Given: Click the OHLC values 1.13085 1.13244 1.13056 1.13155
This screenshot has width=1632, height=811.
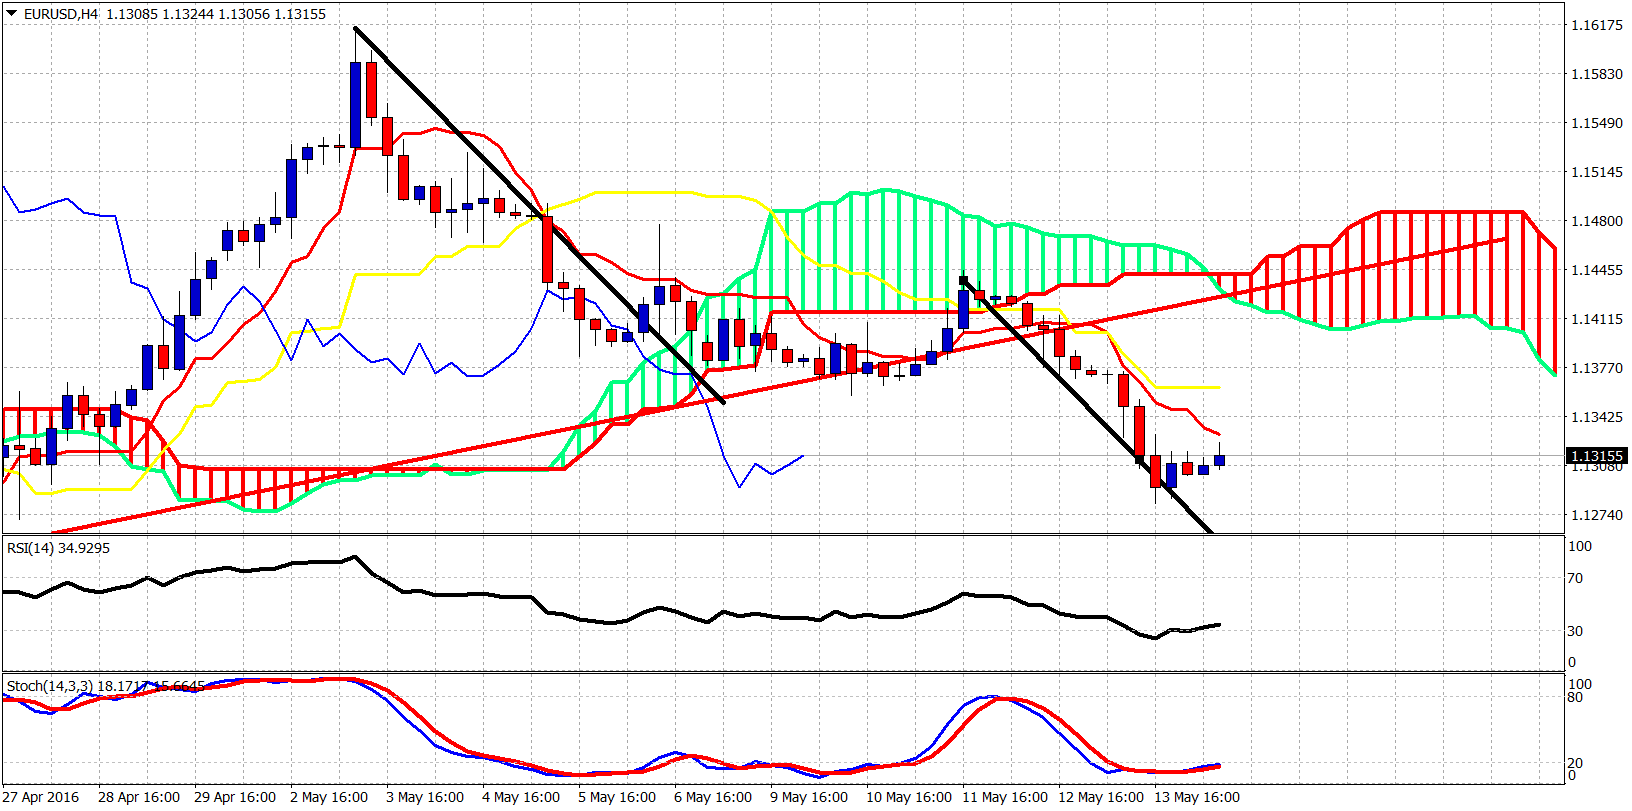Looking at the screenshot, I should (x=215, y=14).
